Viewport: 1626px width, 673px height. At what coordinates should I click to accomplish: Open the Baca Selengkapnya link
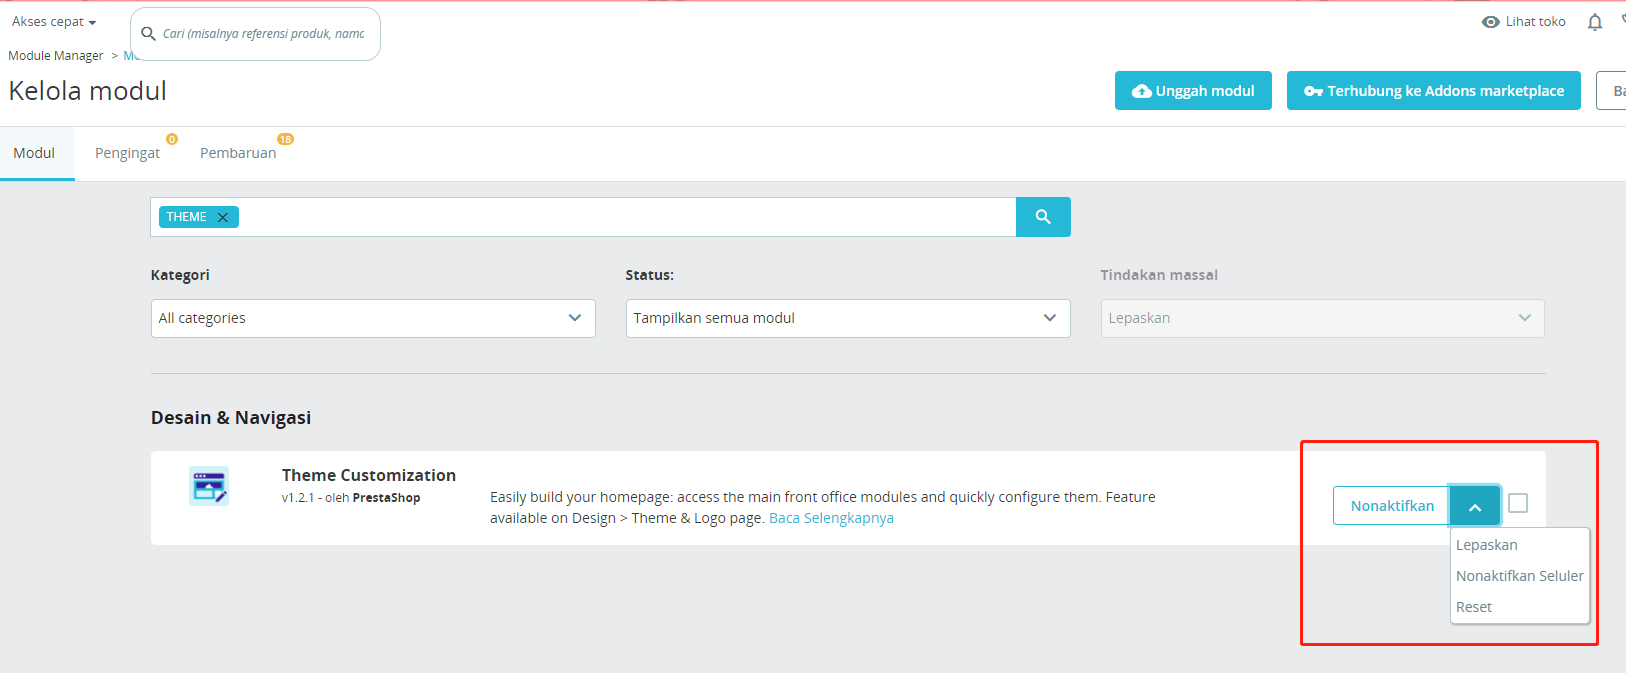[x=831, y=518]
